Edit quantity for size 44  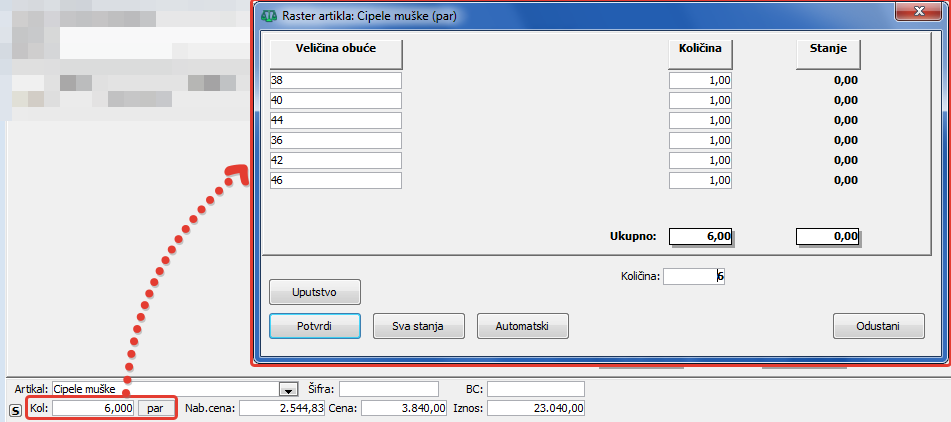pyautogui.click(x=701, y=121)
